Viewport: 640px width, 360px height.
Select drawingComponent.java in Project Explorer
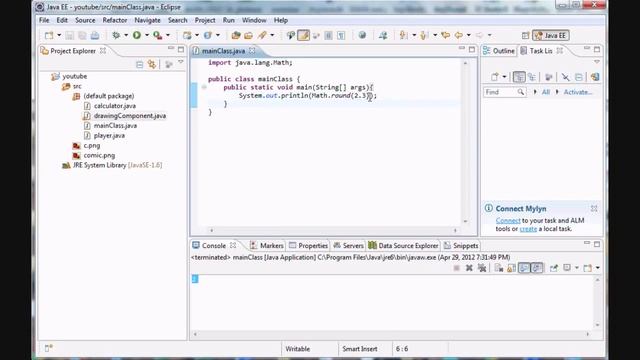(130, 116)
